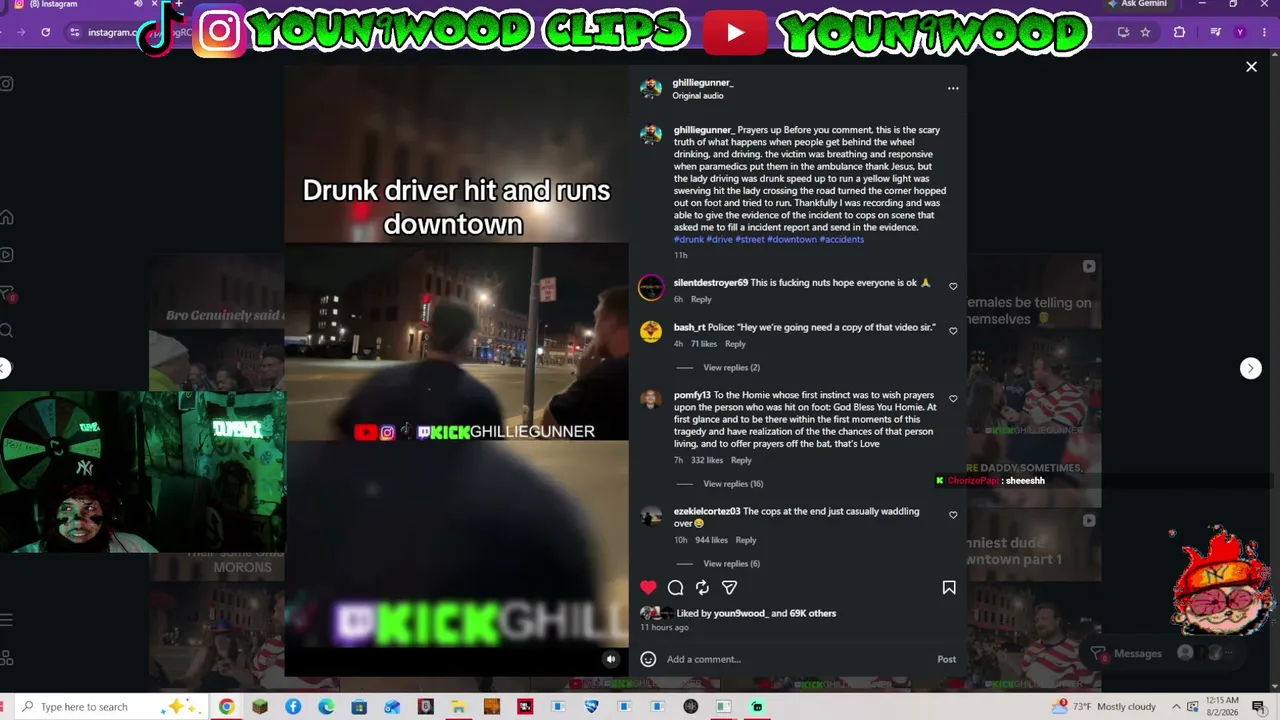Show the 944 likes on ezekielcortez03's comment

712,540
